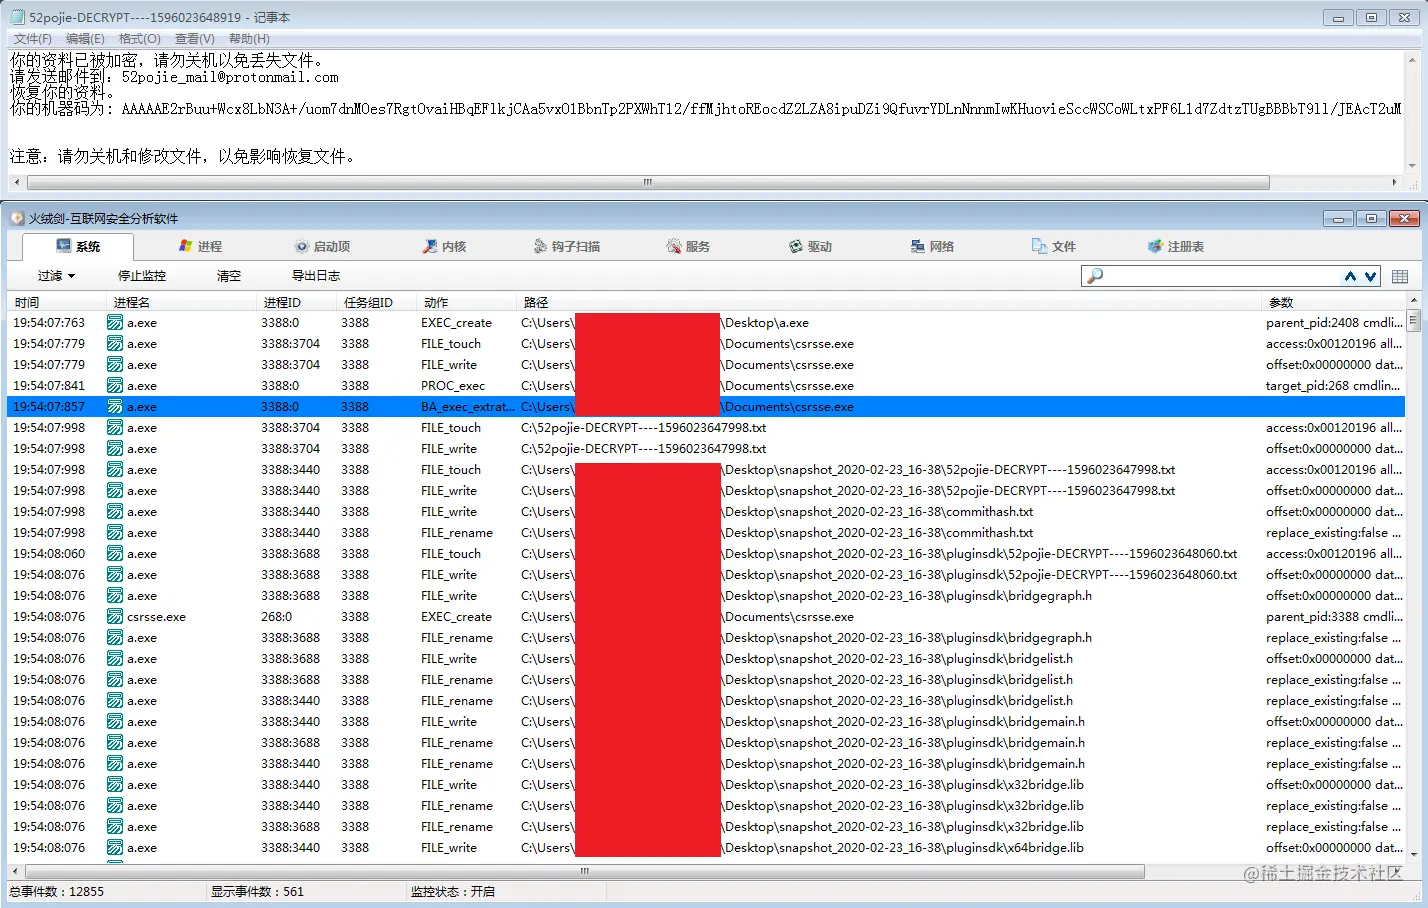
Task: Open the 进程 tab in Huorong Sword
Action: (x=200, y=246)
